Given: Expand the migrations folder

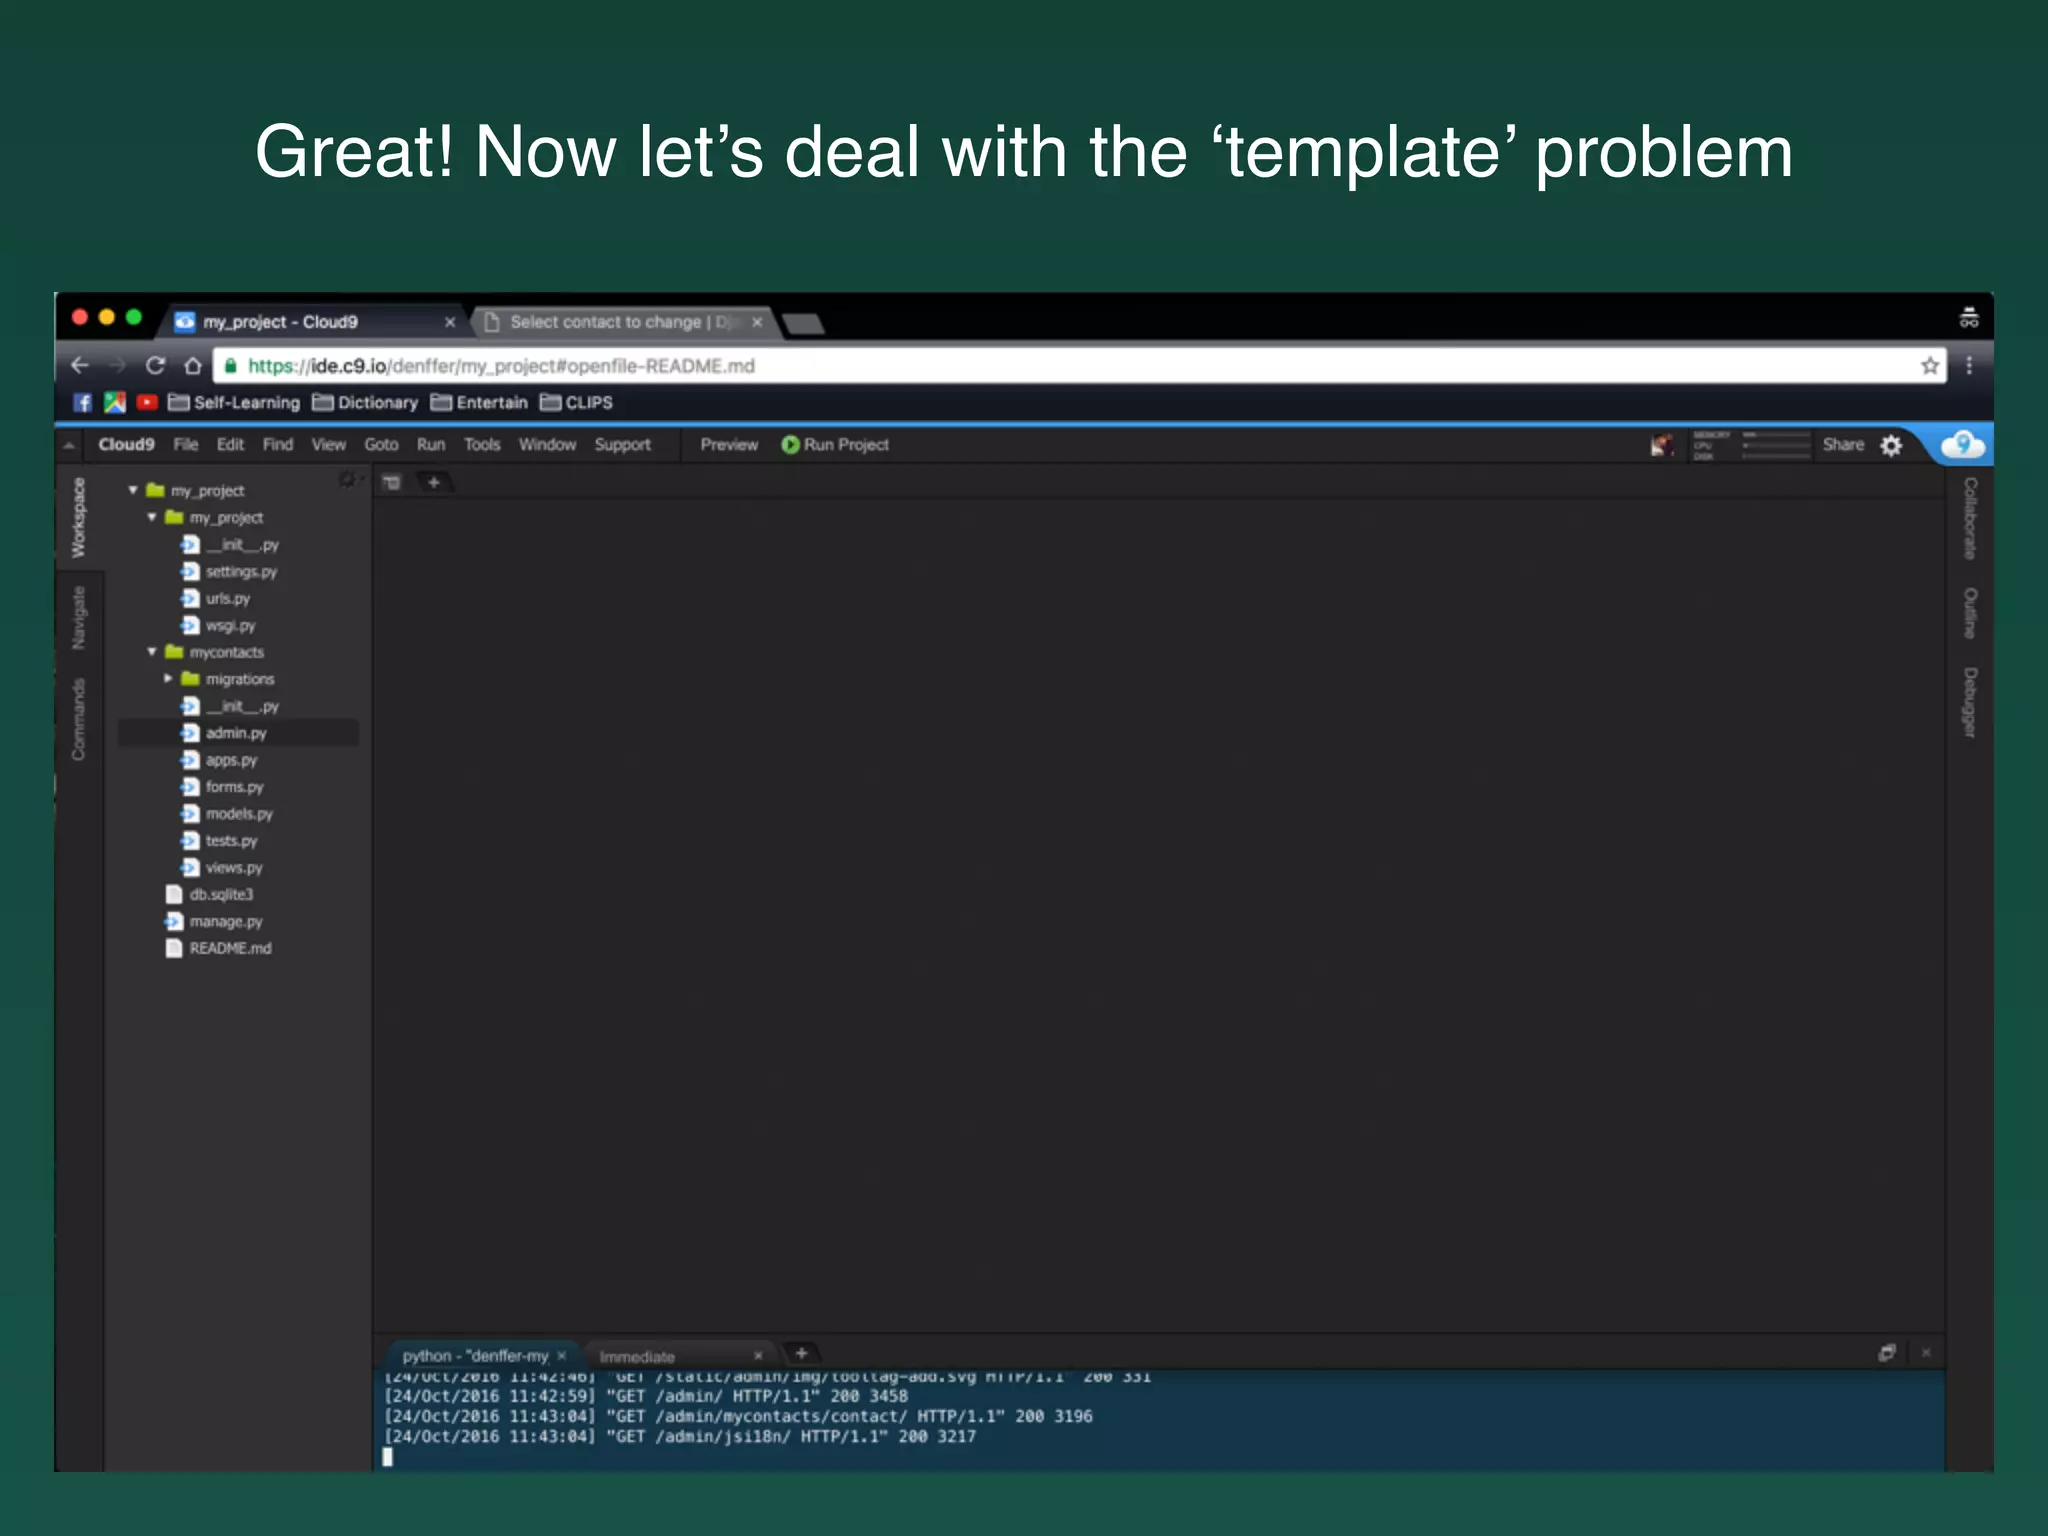Looking at the screenshot, I should [168, 678].
